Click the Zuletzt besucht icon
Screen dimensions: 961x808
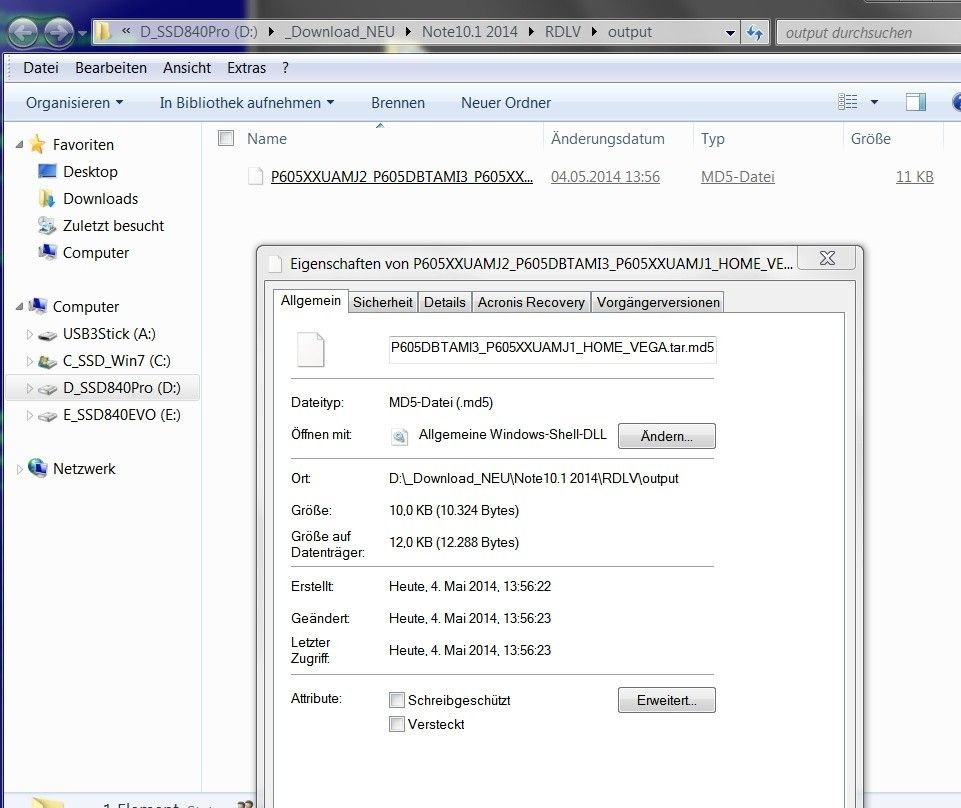[47, 225]
